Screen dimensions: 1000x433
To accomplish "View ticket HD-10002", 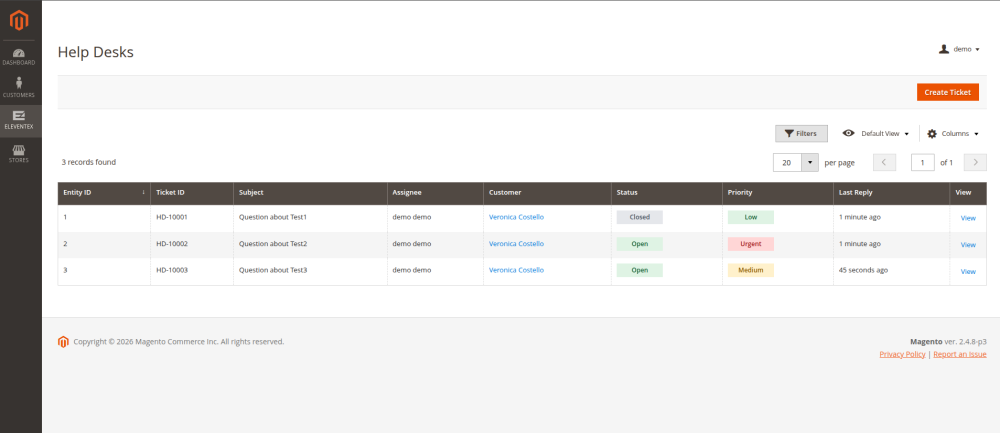I will pos(967,244).
